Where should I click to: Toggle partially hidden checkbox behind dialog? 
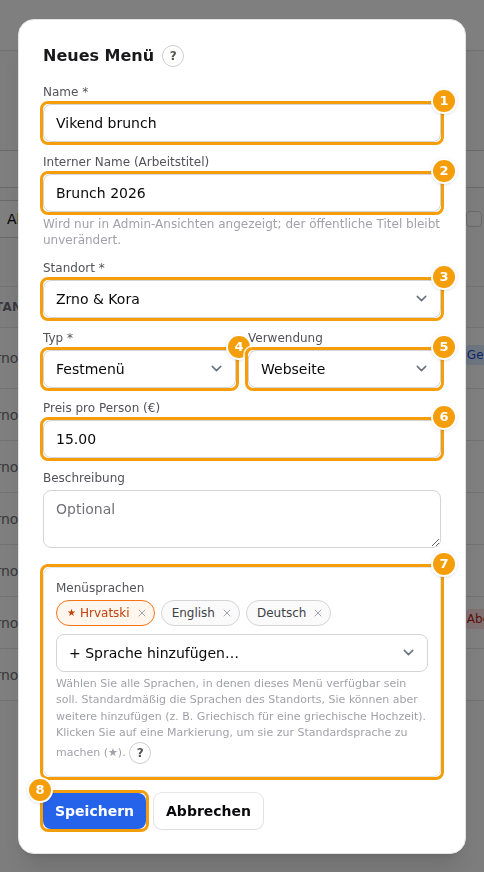474,219
